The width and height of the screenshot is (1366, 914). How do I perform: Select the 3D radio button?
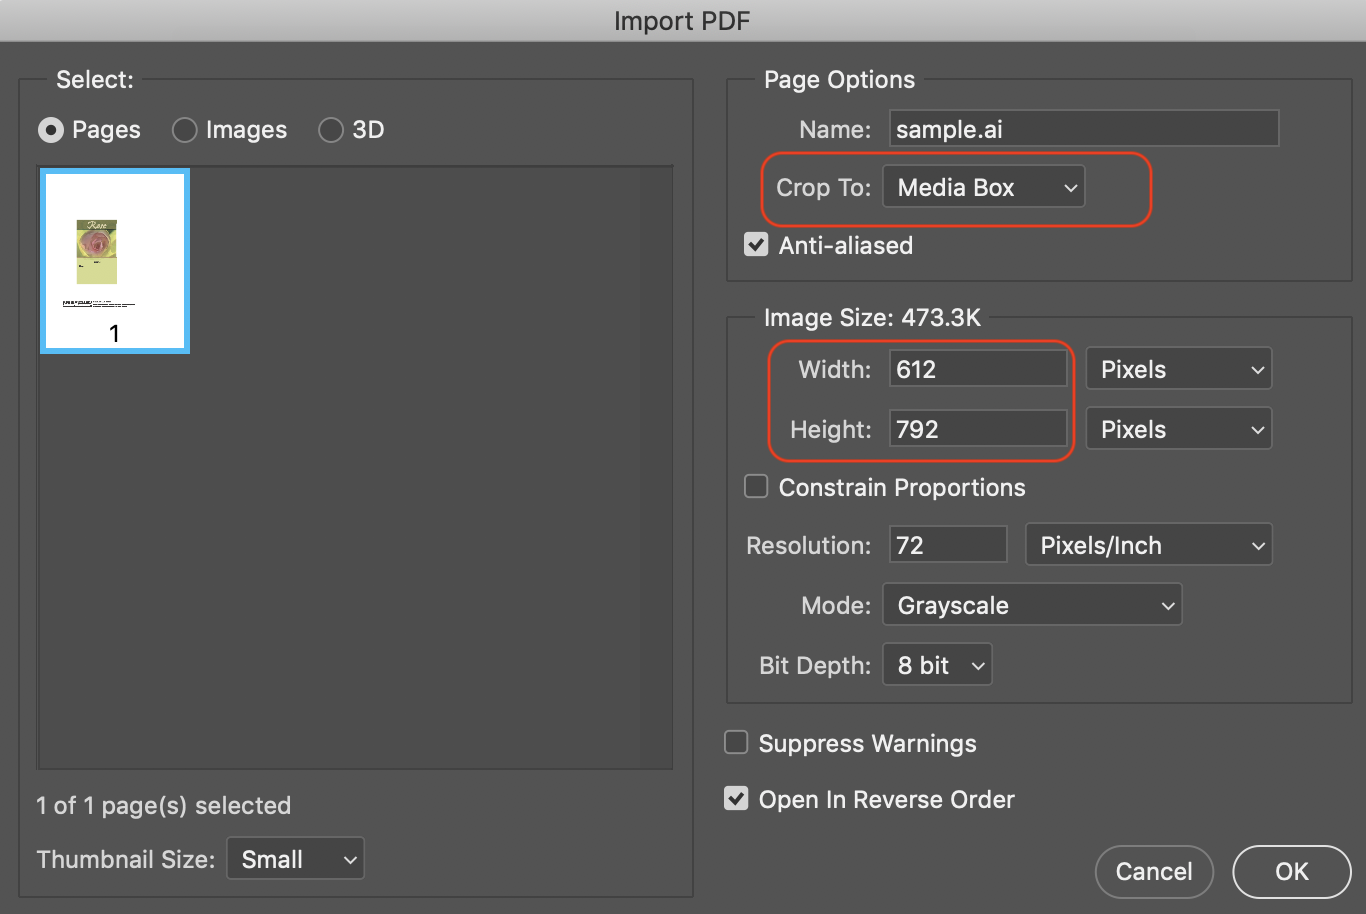point(331,130)
